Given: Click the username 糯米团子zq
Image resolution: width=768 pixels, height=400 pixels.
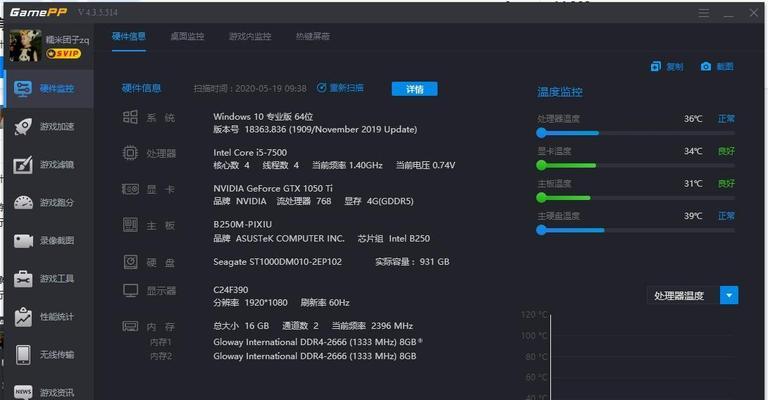Looking at the screenshot, I should (68, 40).
